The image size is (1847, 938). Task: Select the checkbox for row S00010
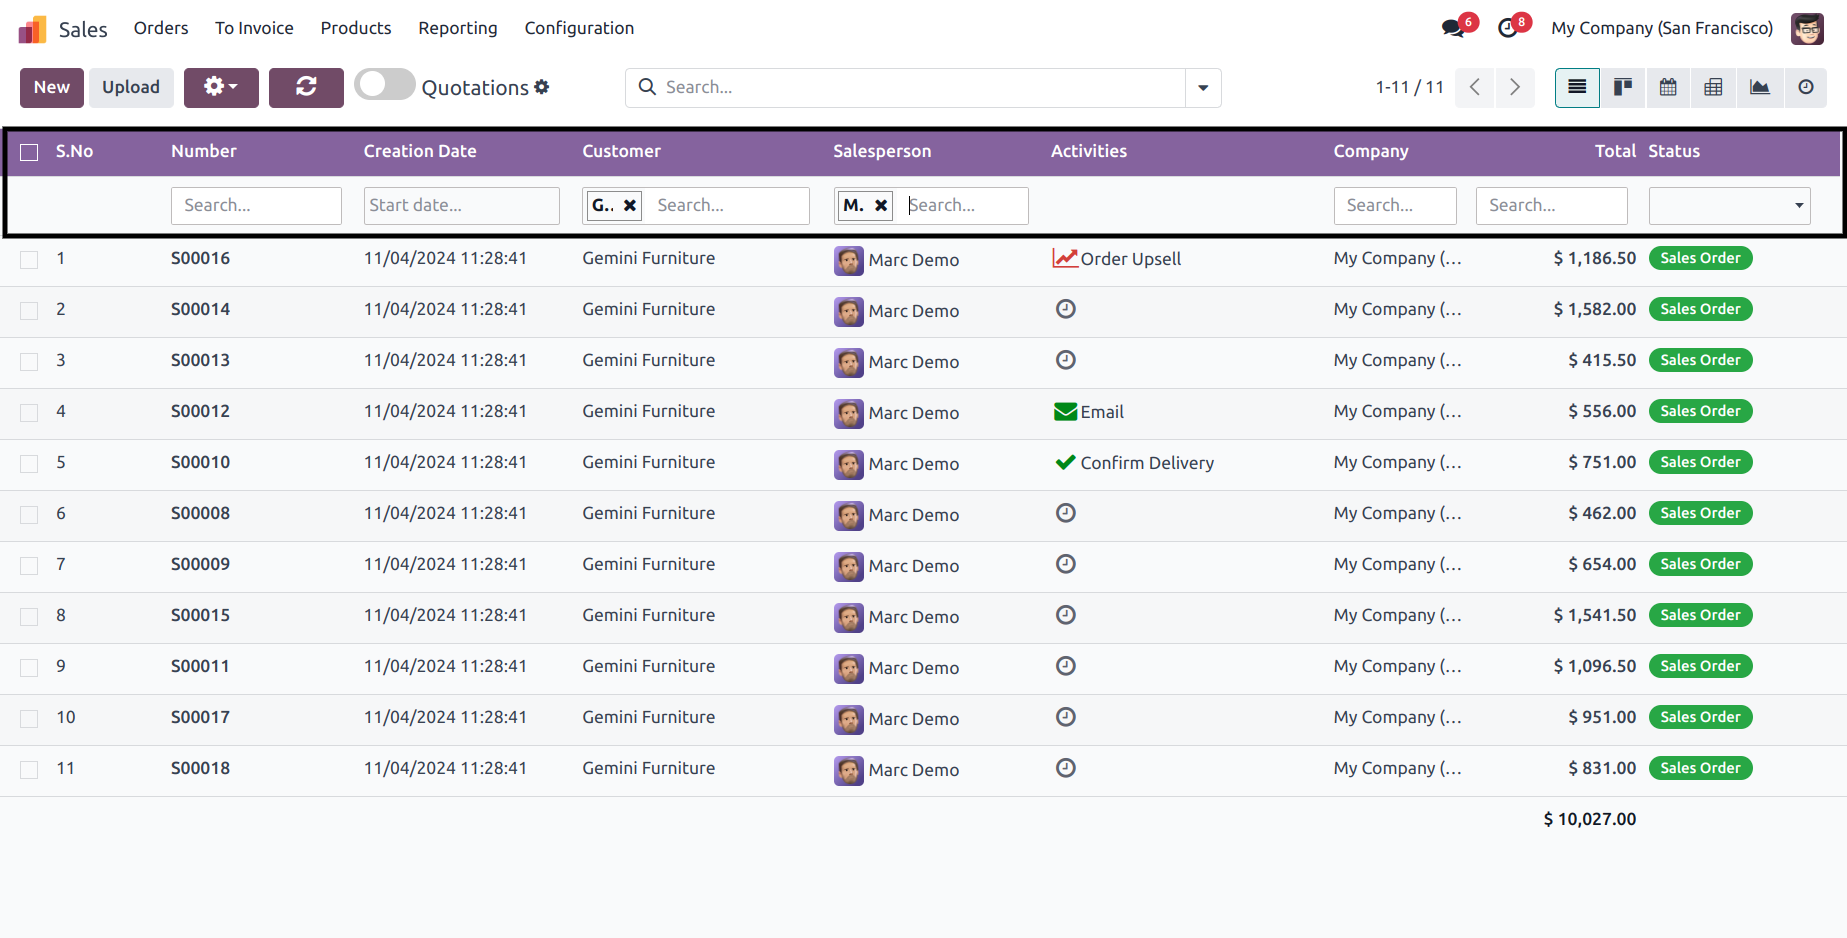coord(29,464)
